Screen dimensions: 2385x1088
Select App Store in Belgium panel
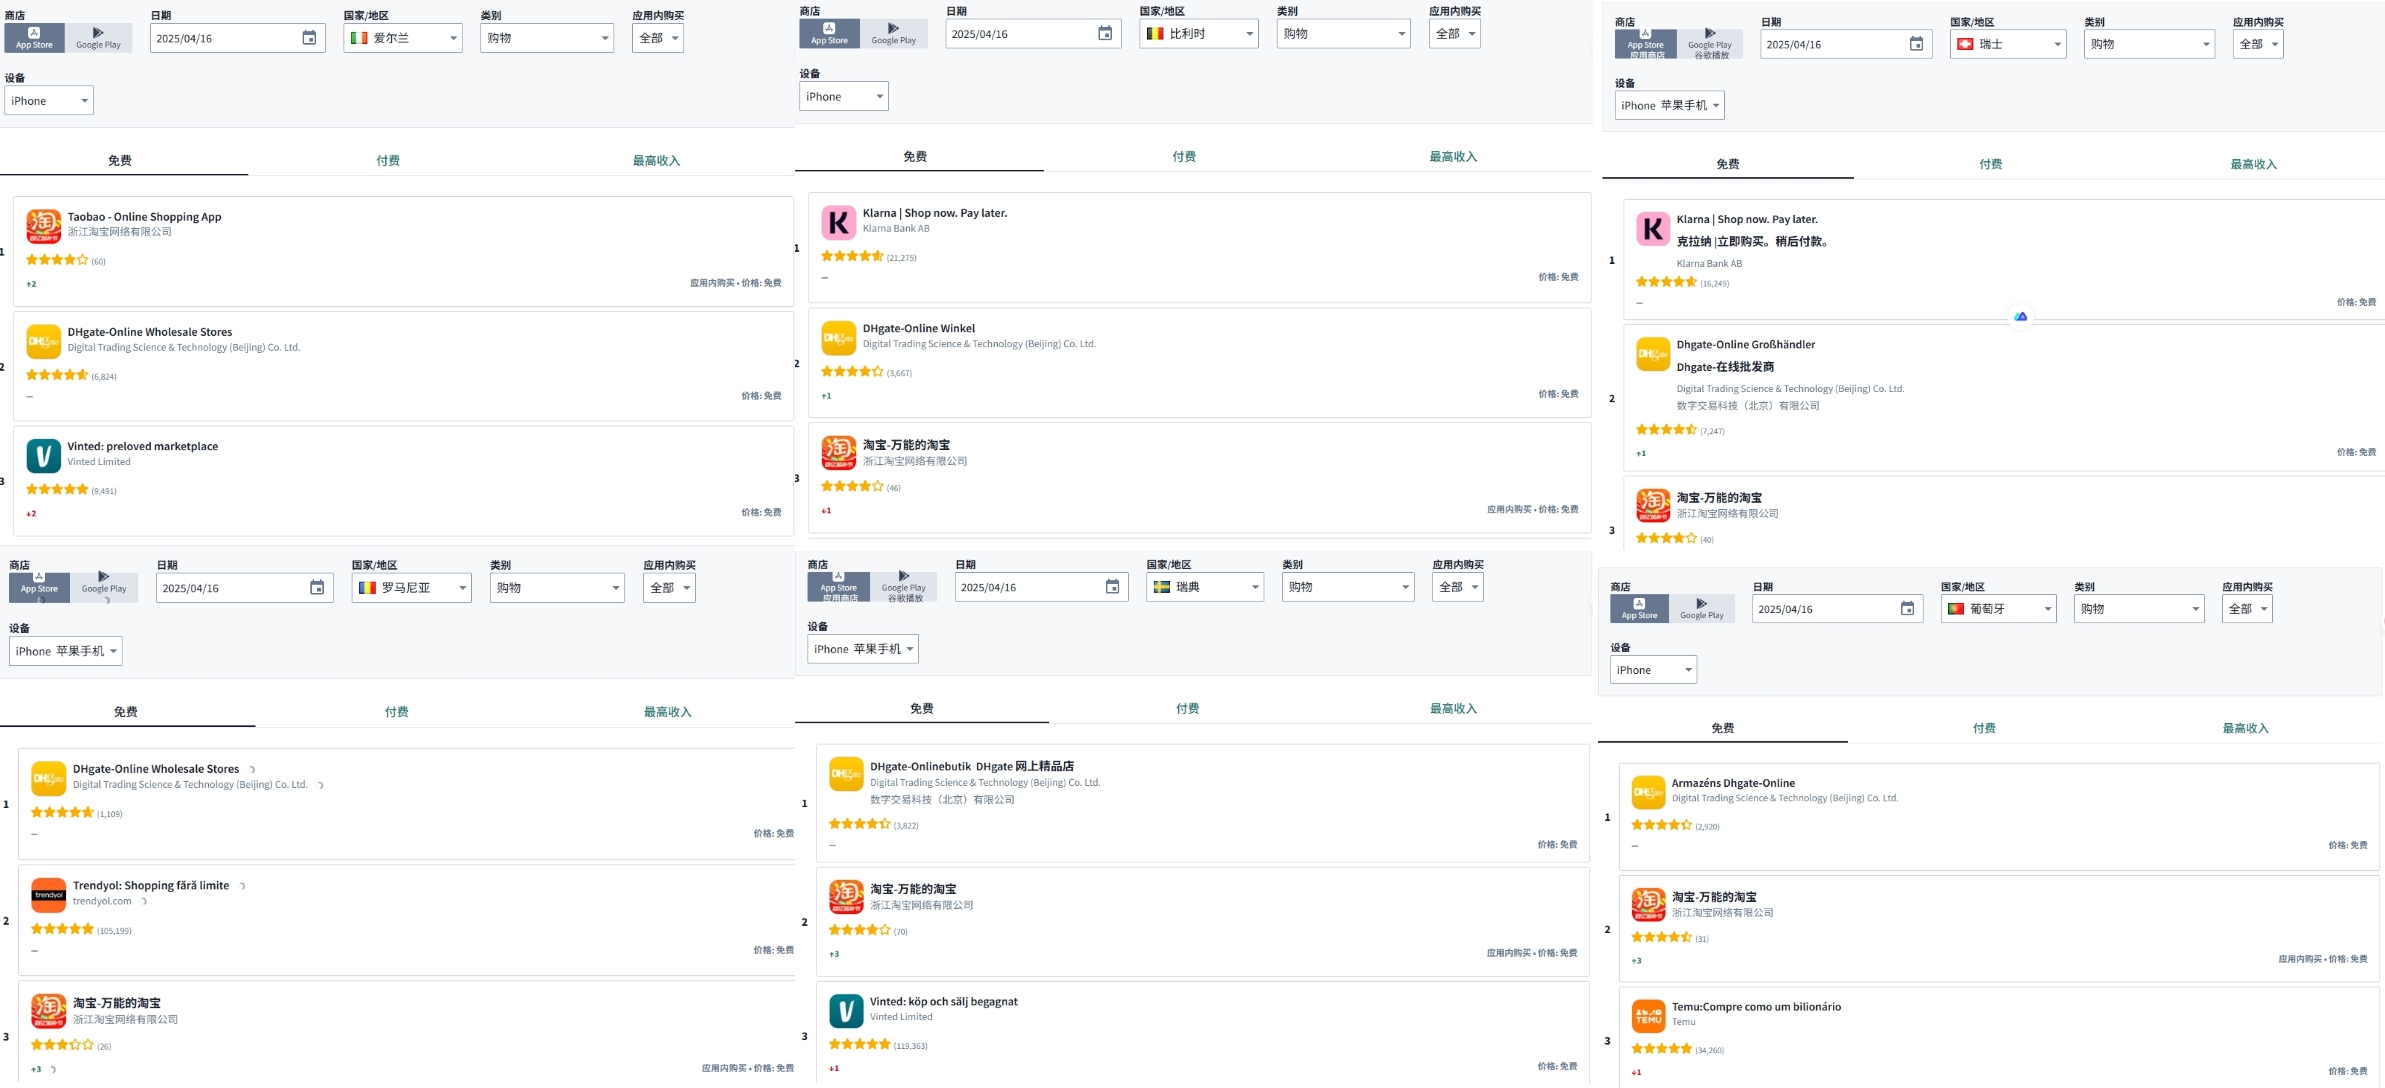click(829, 34)
